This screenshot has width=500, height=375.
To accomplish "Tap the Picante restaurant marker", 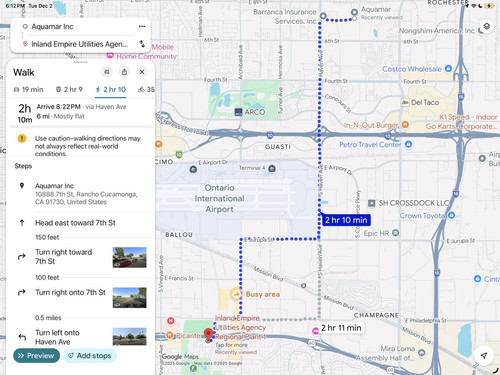I will click(x=170, y=335).
